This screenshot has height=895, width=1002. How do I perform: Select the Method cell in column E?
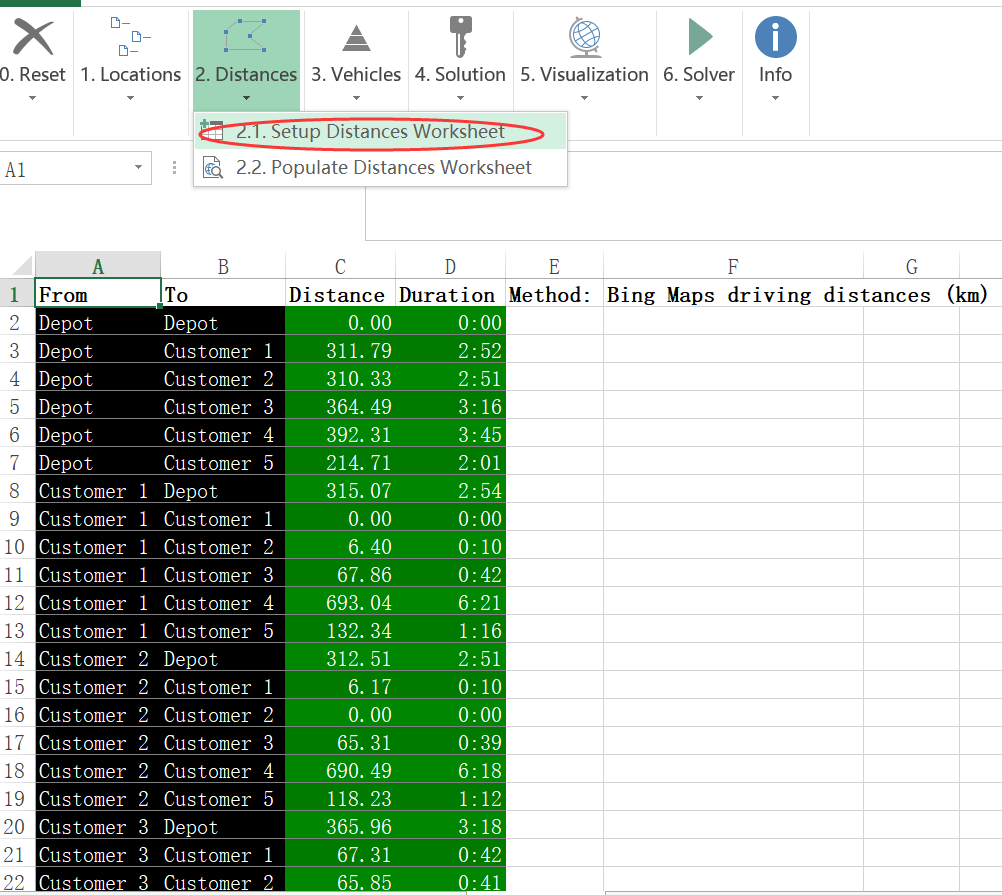[x=553, y=295]
